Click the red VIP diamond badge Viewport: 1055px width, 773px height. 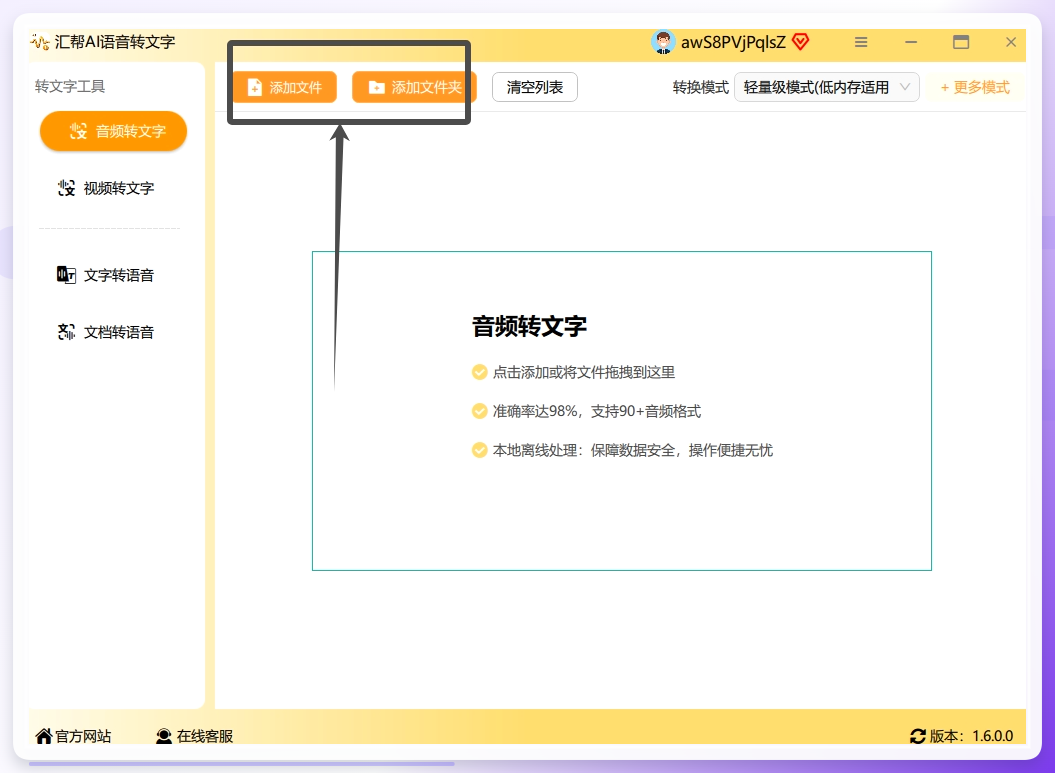pos(801,42)
